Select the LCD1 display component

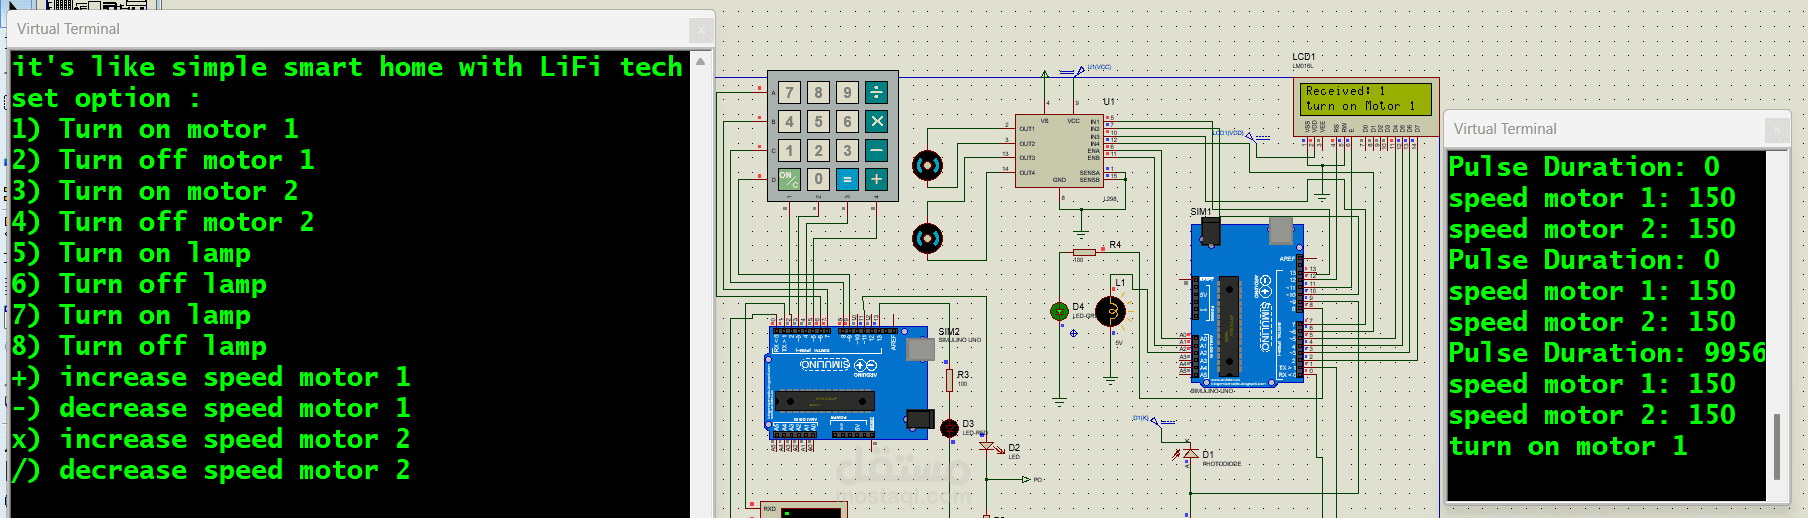coord(1366,105)
